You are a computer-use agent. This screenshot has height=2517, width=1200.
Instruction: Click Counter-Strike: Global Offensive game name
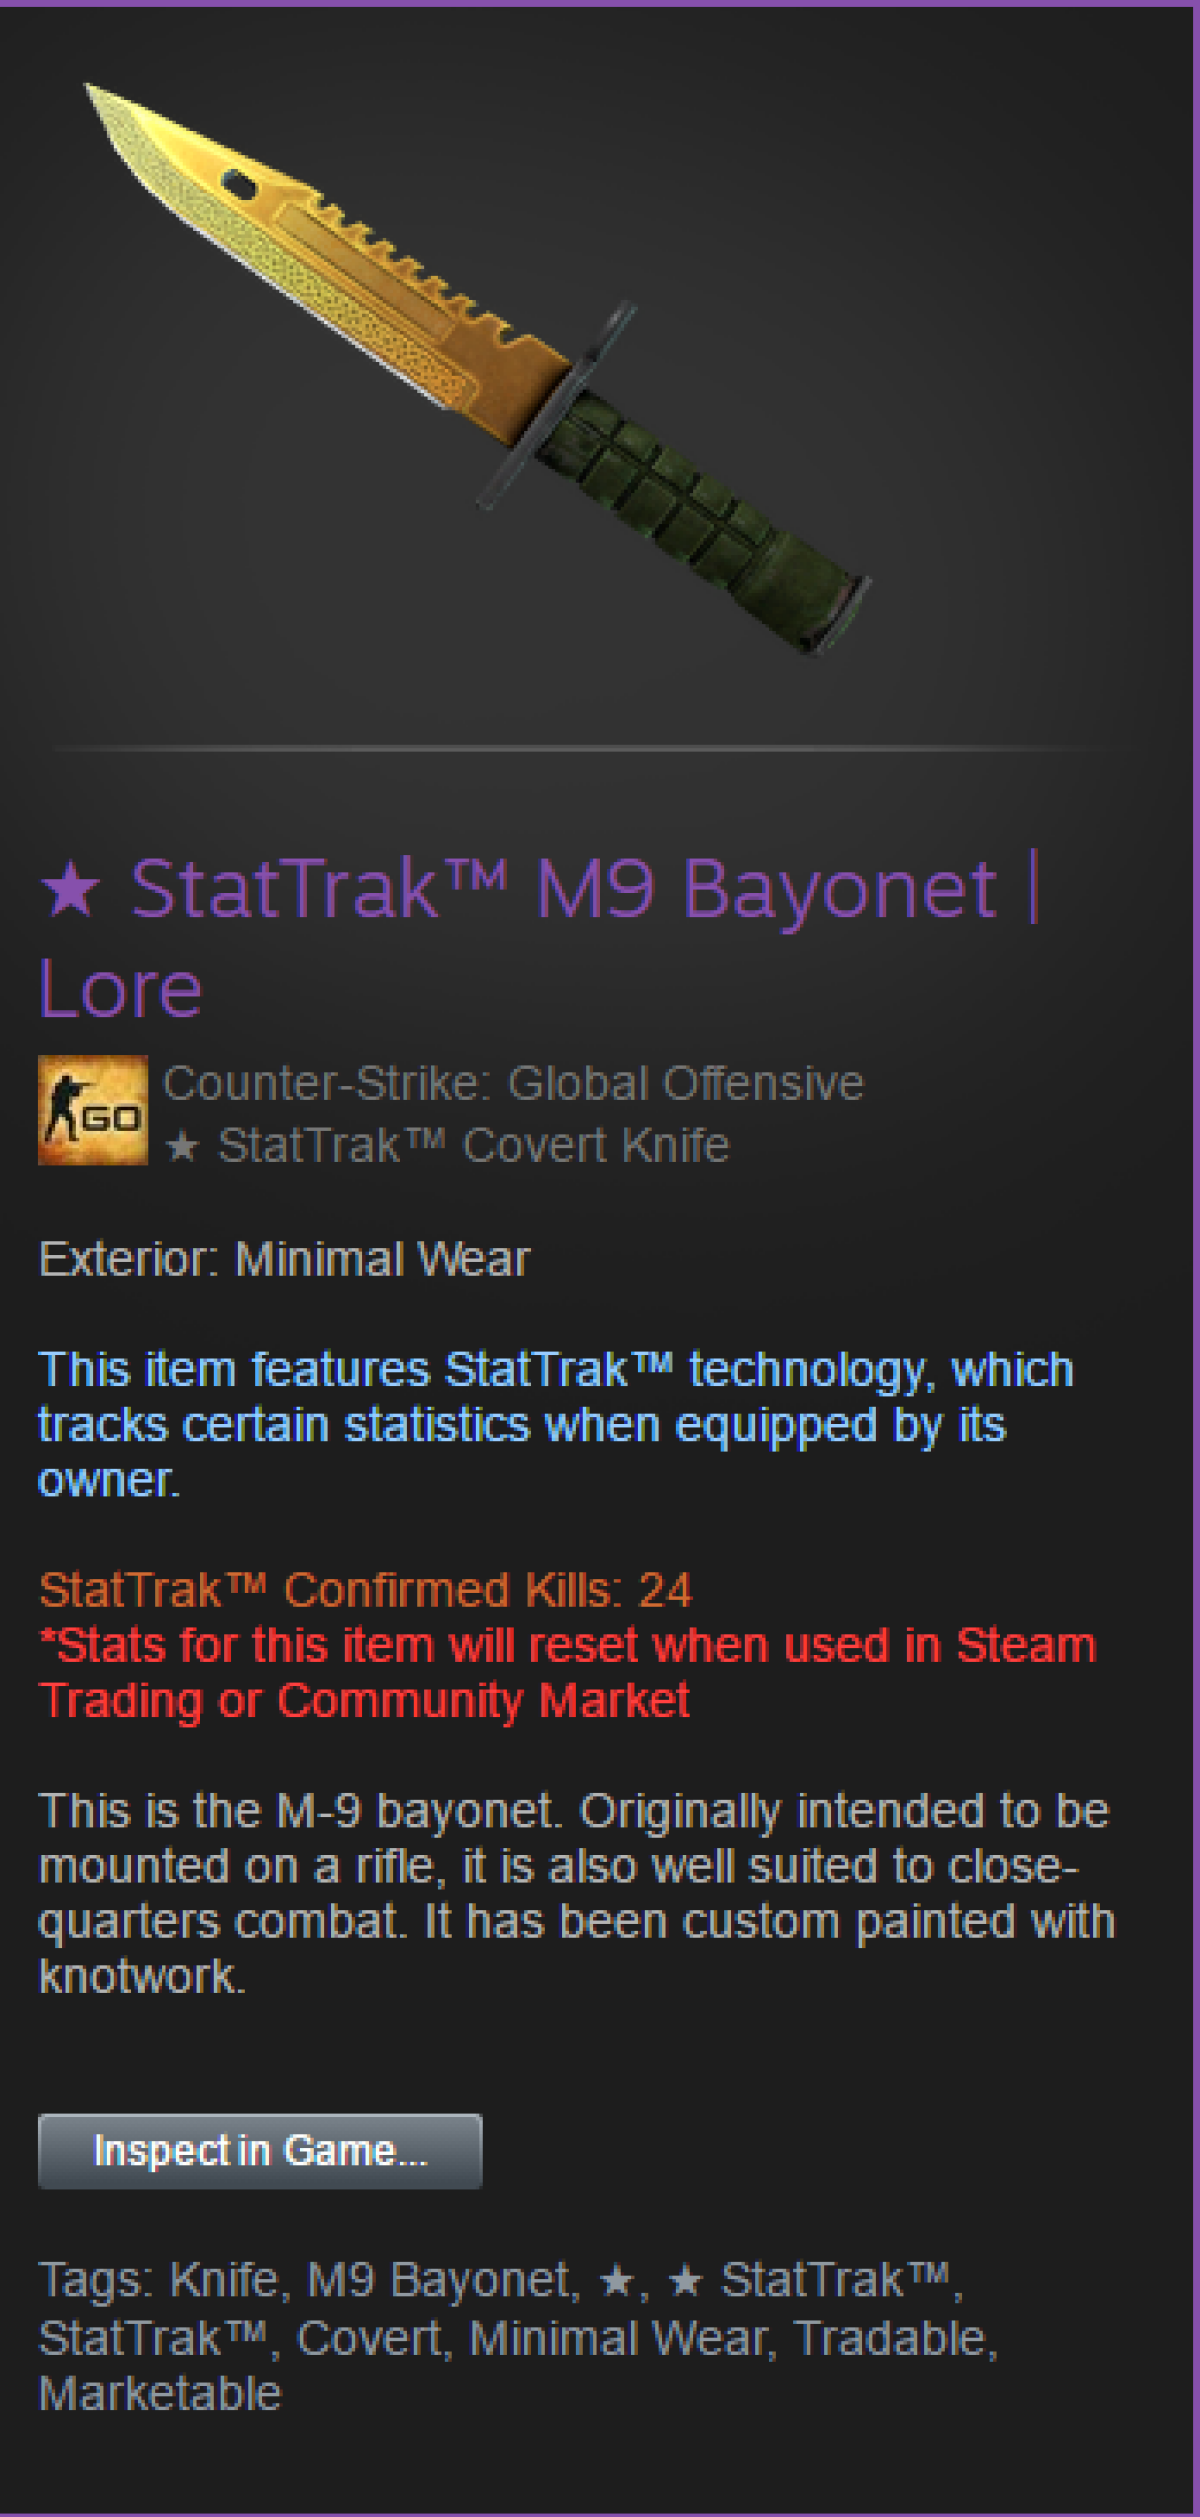click(x=513, y=1084)
